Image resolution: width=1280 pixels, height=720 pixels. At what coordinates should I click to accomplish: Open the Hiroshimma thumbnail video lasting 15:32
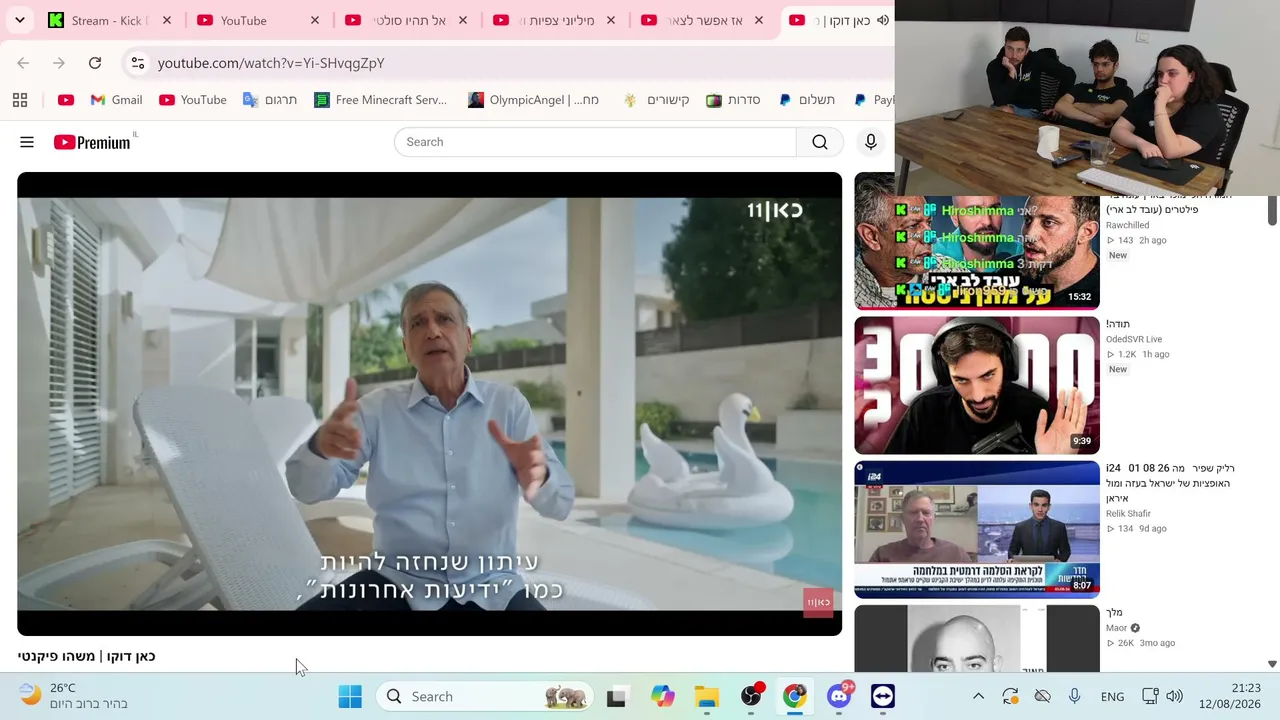point(976,252)
